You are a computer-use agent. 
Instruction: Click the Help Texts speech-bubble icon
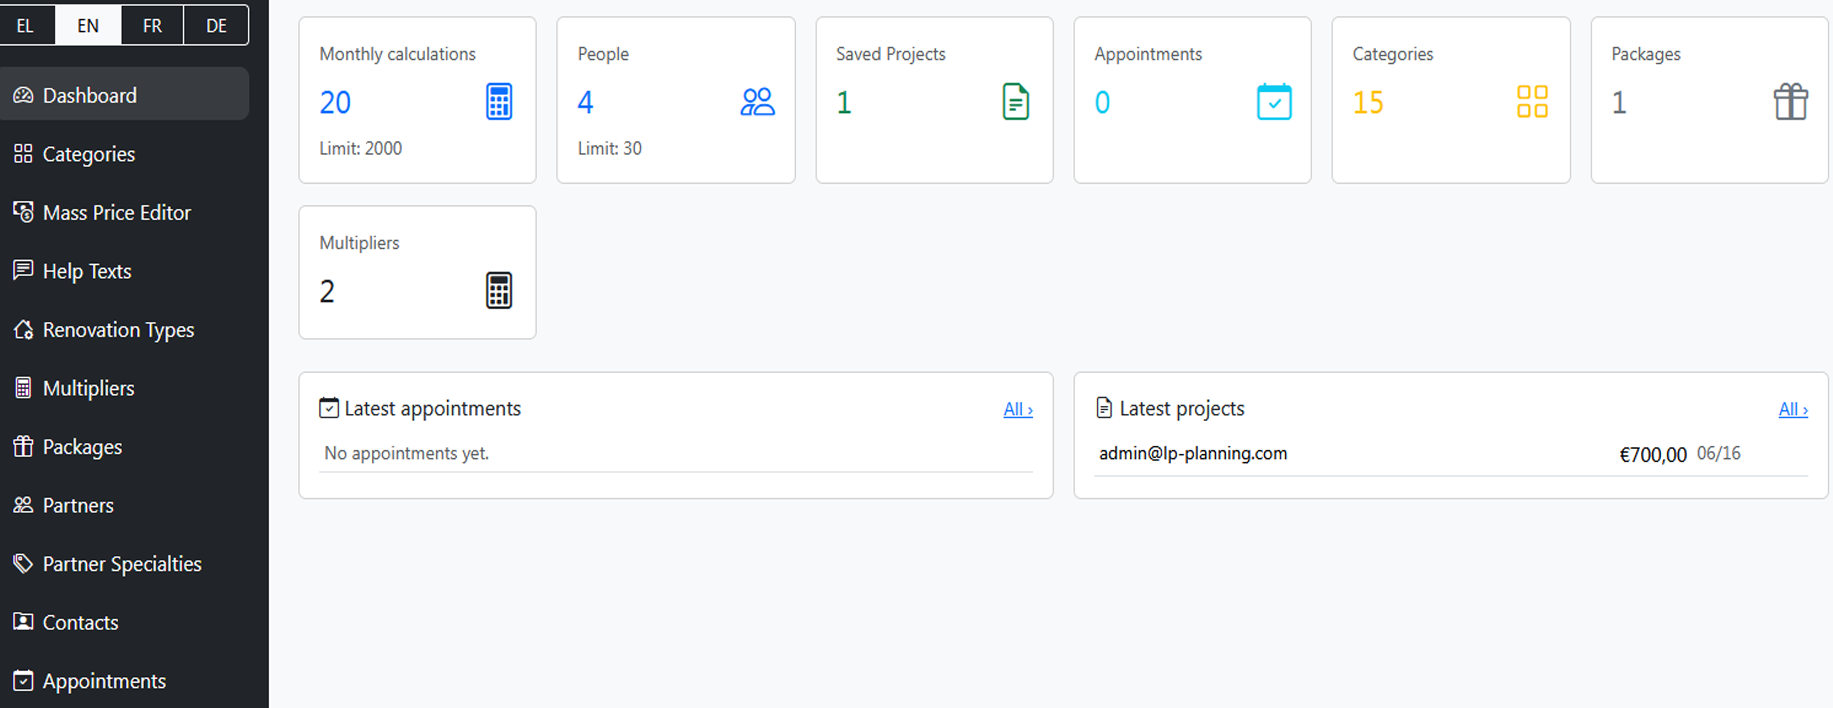click(23, 270)
